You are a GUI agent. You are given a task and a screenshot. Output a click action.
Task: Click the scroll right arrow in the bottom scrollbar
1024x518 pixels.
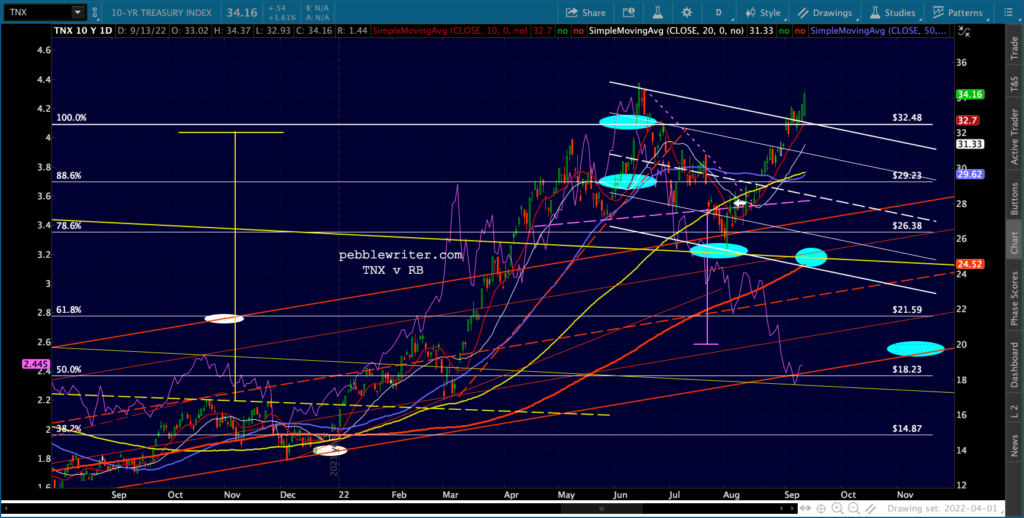pyautogui.click(x=794, y=508)
